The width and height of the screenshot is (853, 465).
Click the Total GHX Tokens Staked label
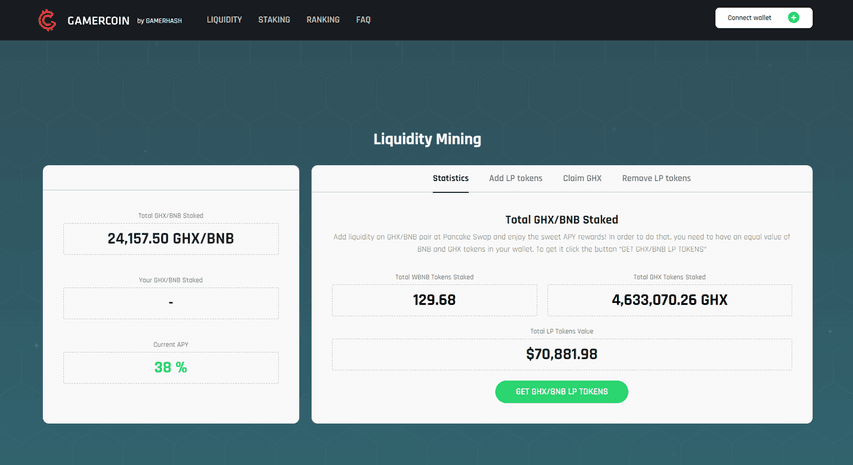670,277
